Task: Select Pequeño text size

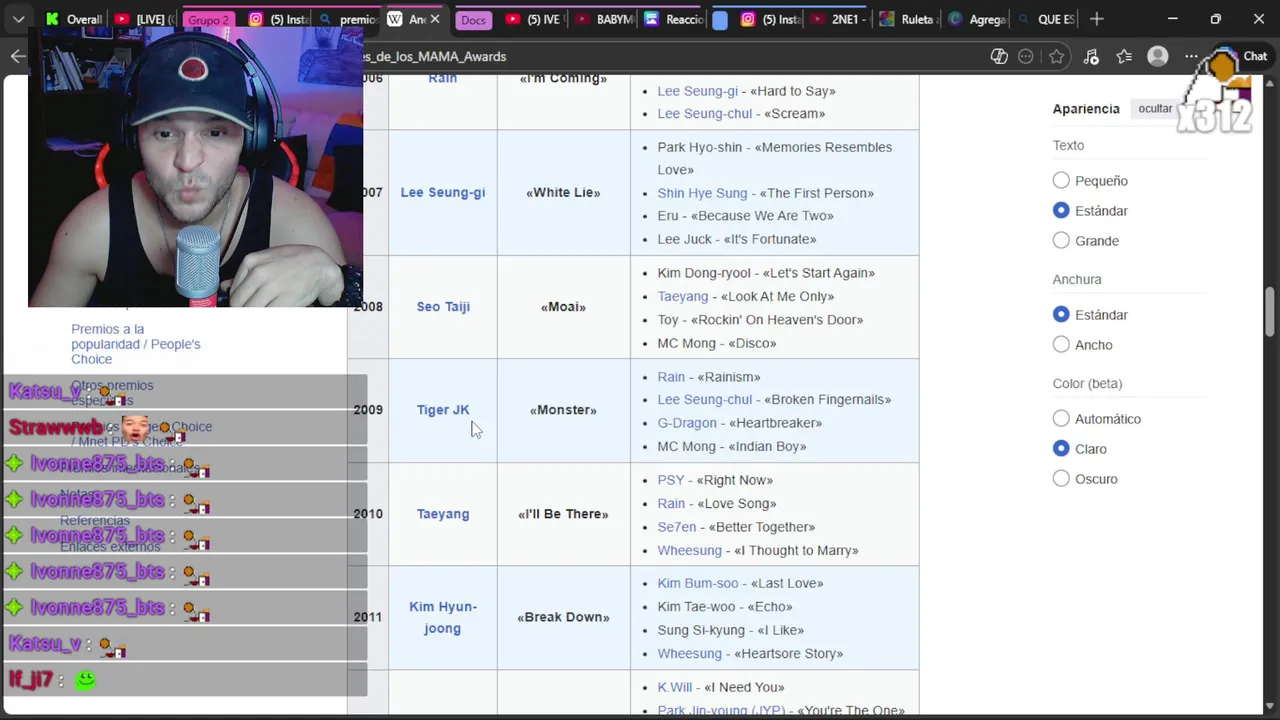Action: pos(1061,180)
